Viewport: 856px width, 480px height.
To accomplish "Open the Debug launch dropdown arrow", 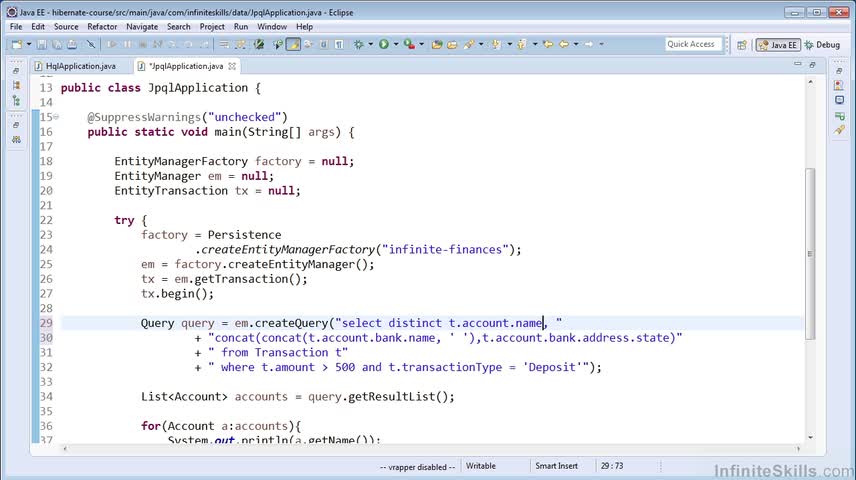I will pyautogui.click(x=371, y=44).
